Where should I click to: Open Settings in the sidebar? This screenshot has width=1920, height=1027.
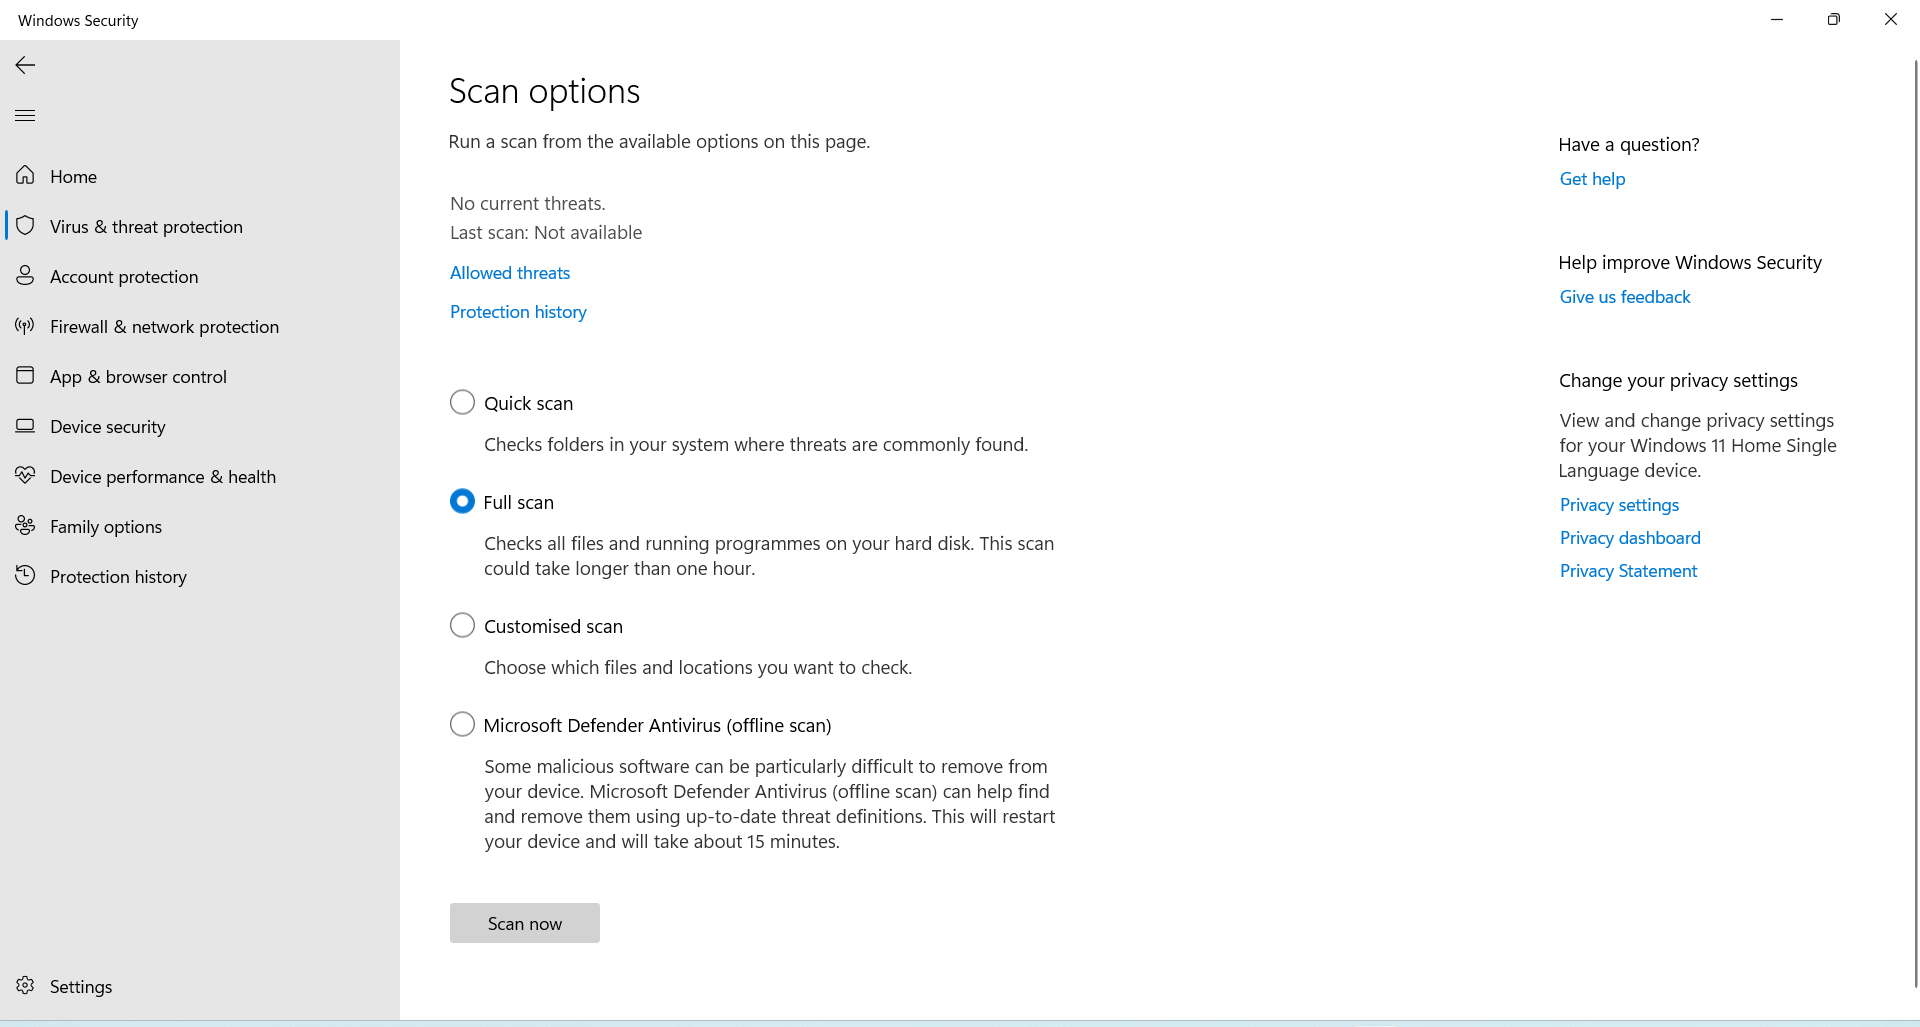pyautogui.click(x=80, y=987)
